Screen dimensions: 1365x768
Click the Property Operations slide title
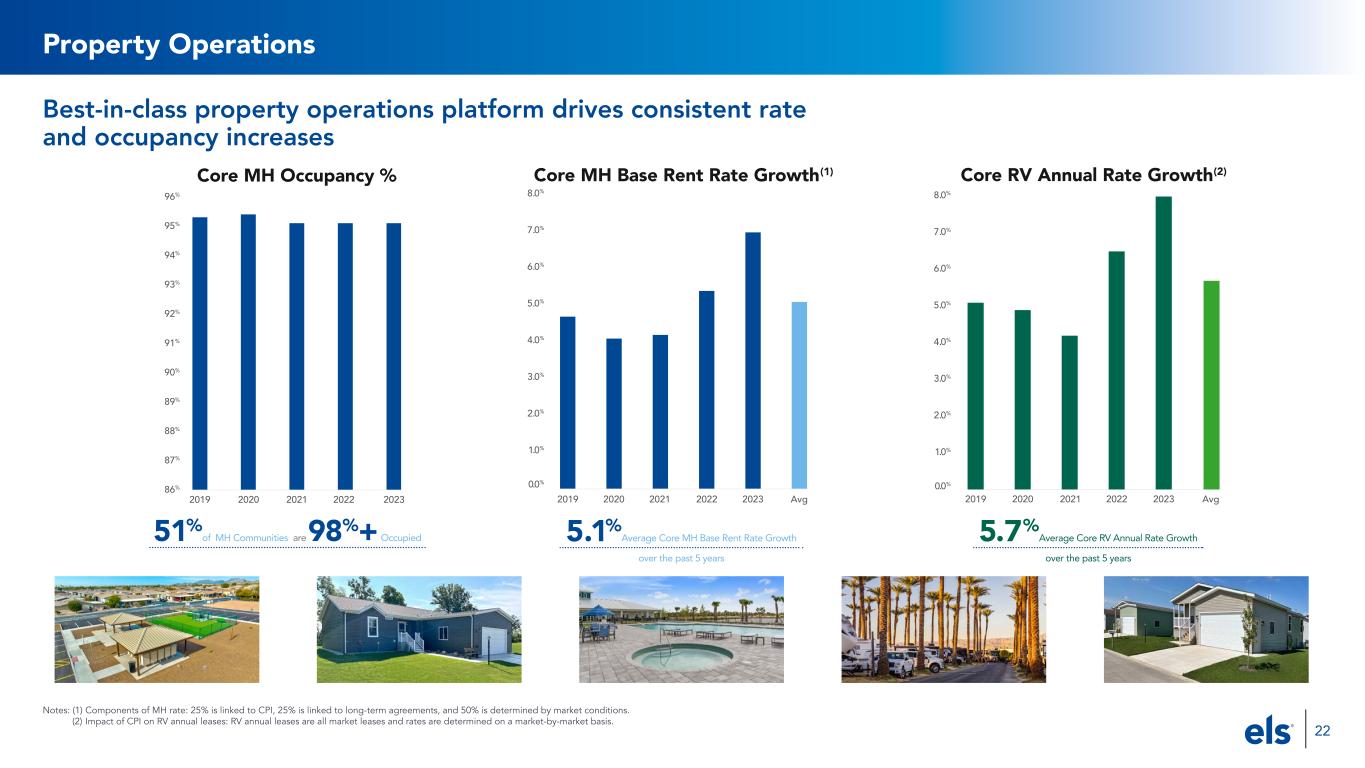click(179, 44)
